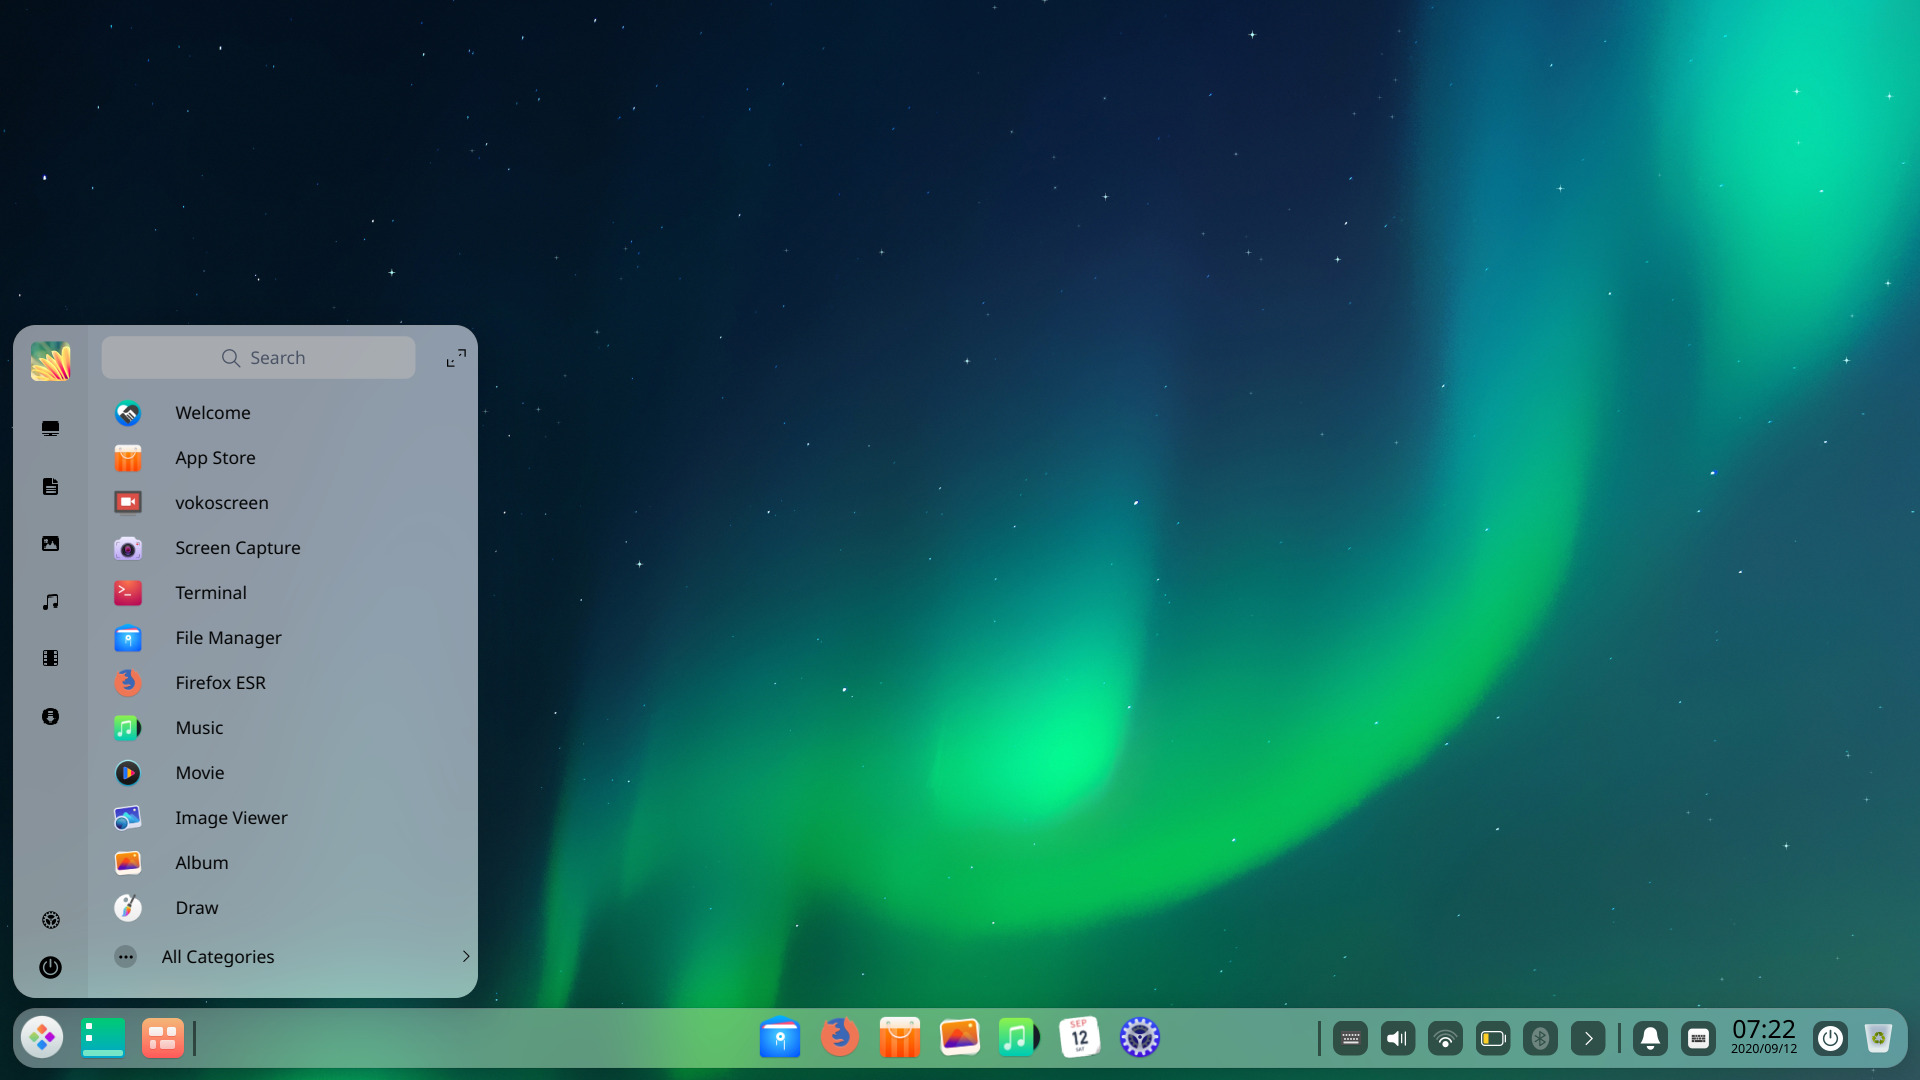
Task: Open the Pictures category in the launcher sidebar
Action: point(50,543)
